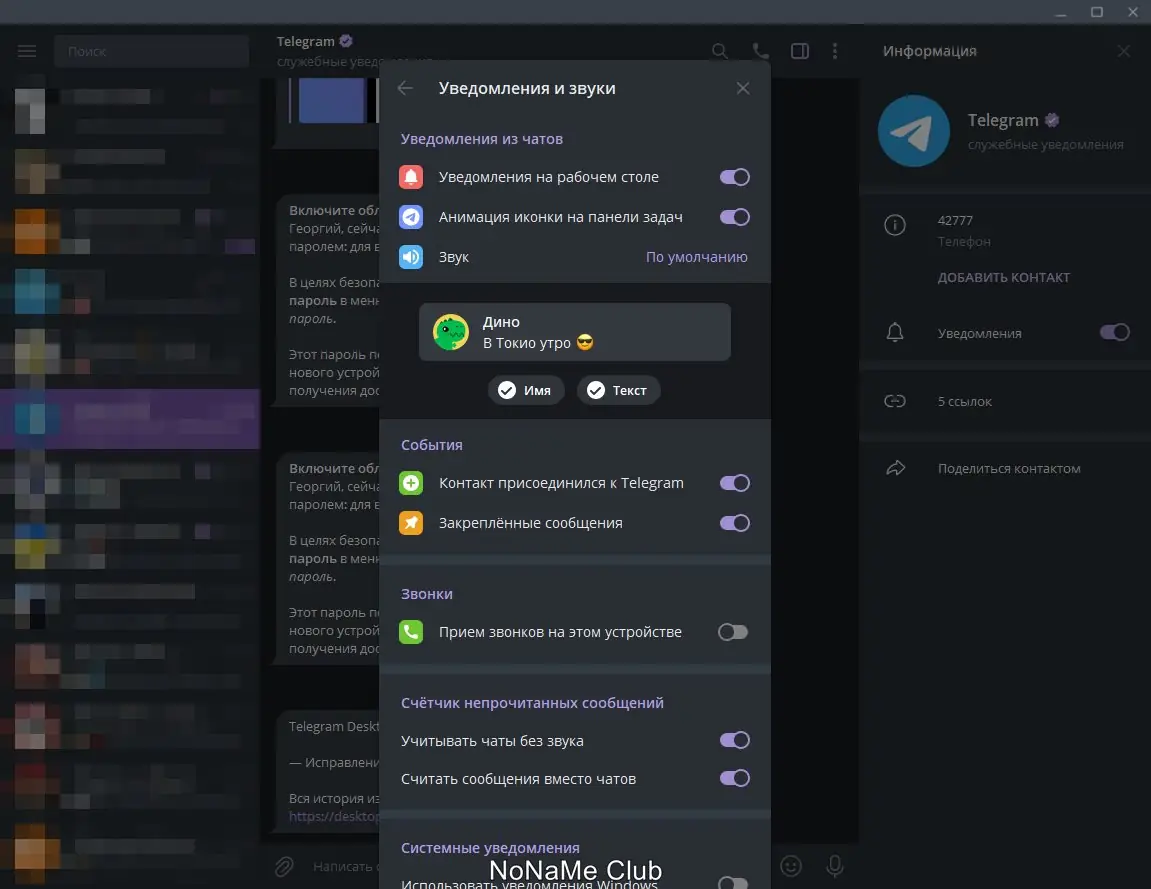The height and width of the screenshot is (889, 1151).
Task: Open the emoji smiley picker icon
Action: [791, 866]
